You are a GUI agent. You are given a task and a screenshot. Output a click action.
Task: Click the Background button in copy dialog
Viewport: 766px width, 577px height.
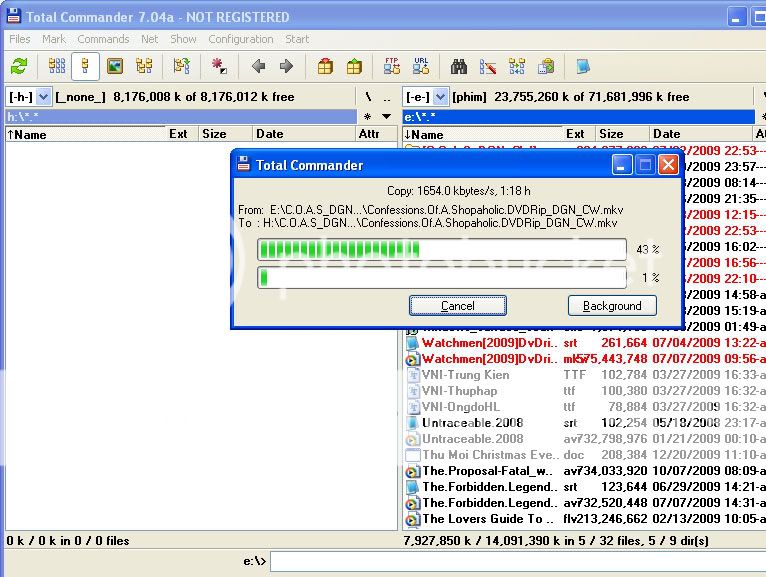tap(611, 306)
